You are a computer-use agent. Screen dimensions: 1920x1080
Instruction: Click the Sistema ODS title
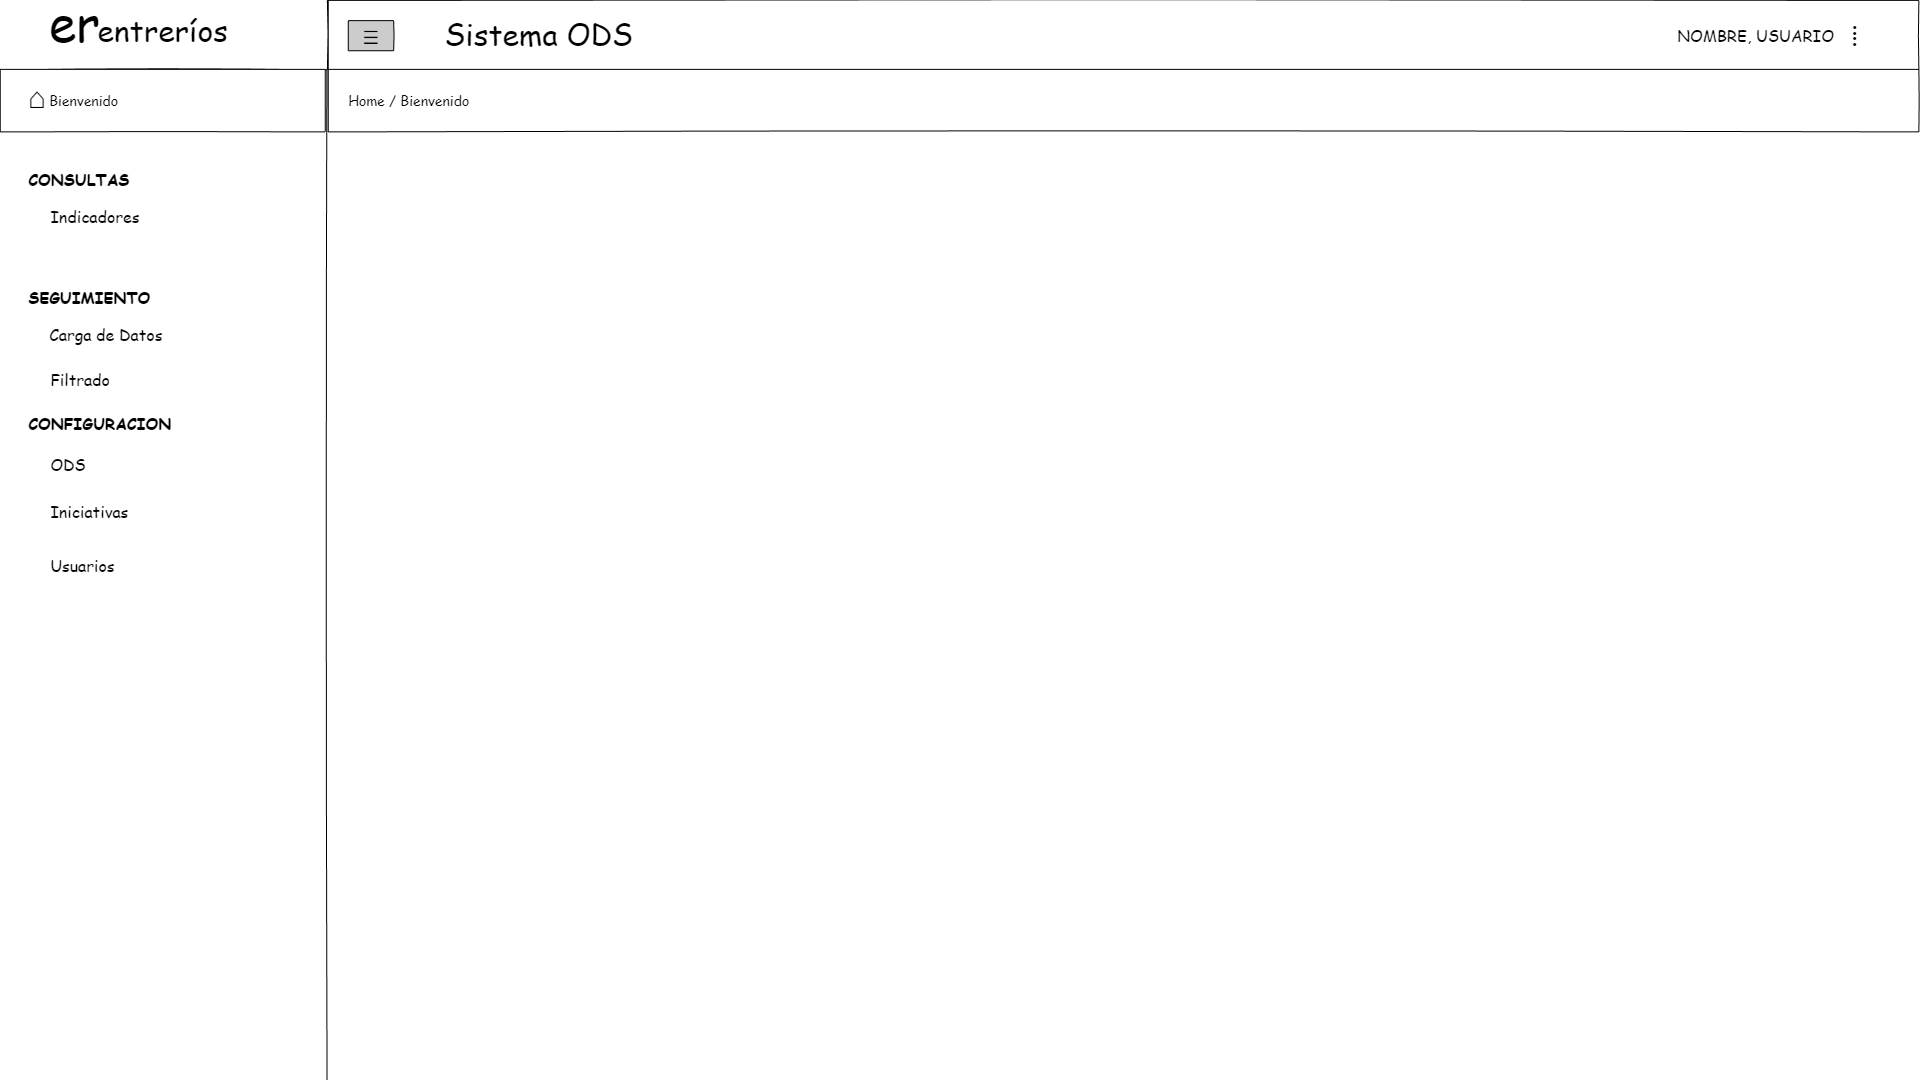pos(539,35)
